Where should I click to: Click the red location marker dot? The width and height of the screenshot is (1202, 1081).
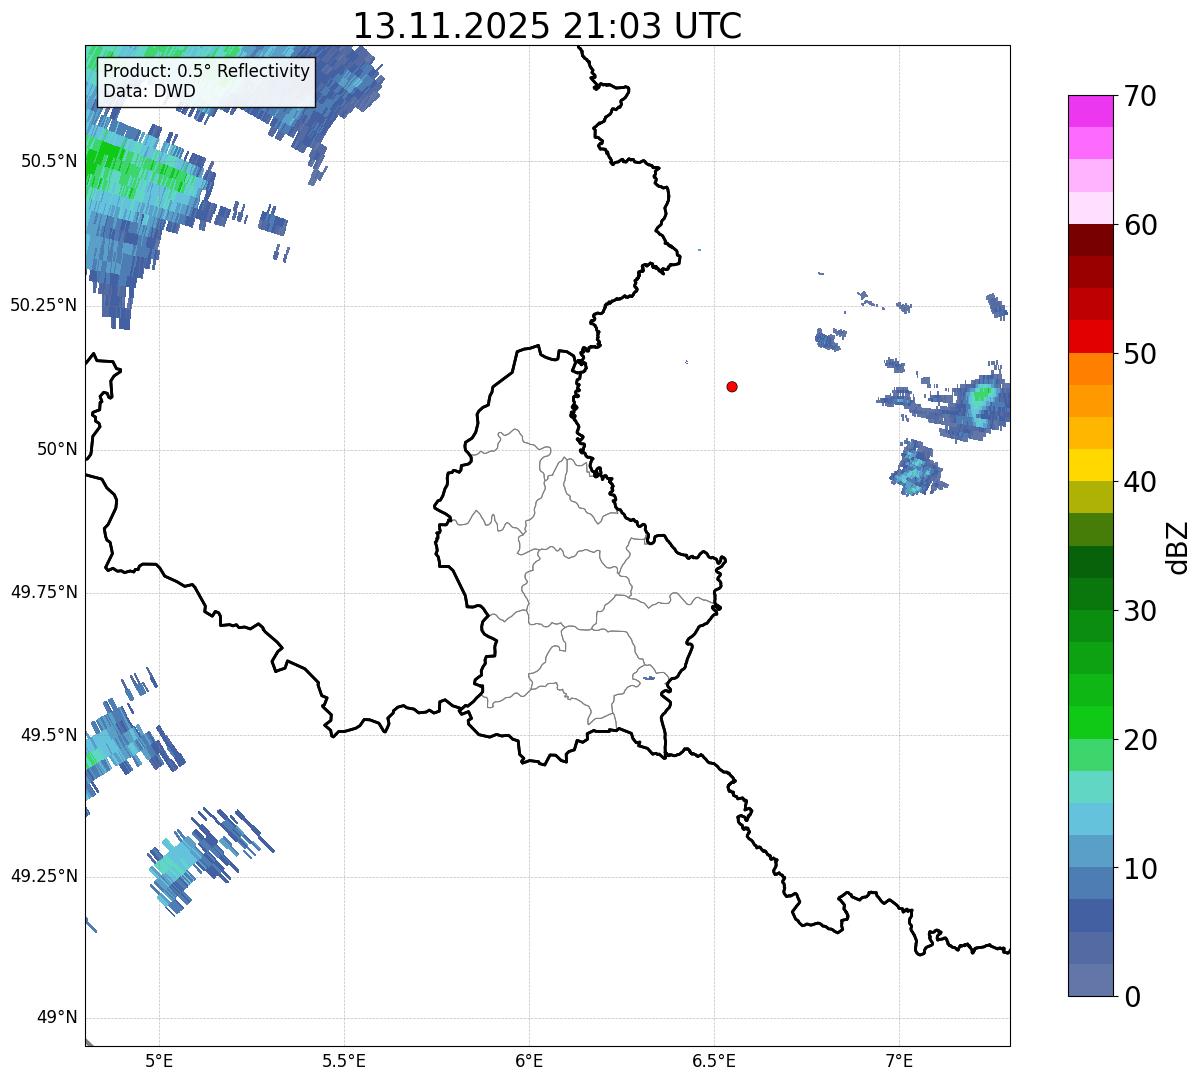732,386
